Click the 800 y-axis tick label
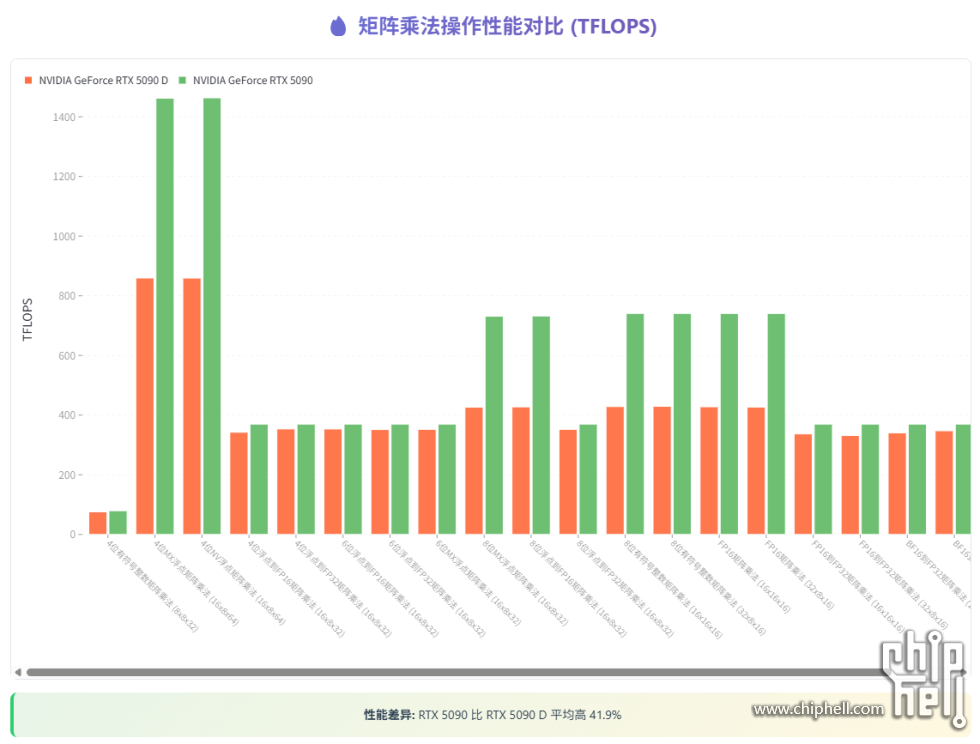Viewport: 980px width, 744px height. coord(67,296)
